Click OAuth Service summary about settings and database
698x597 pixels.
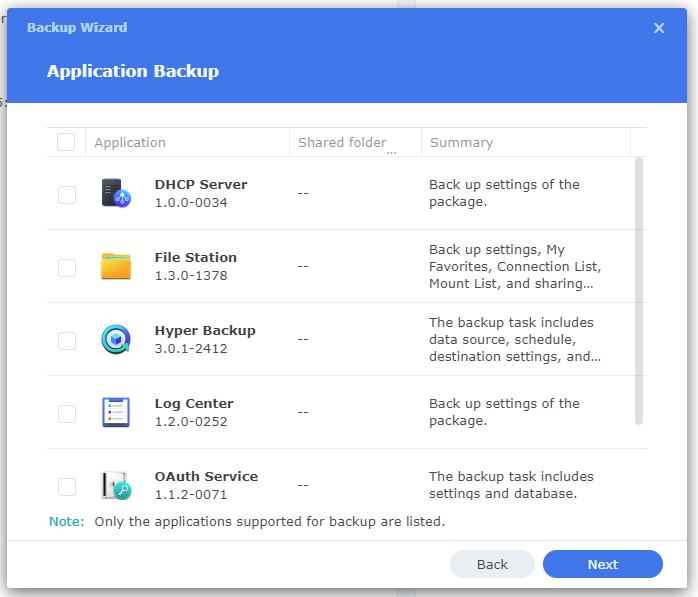pyautogui.click(x=511, y=485)
